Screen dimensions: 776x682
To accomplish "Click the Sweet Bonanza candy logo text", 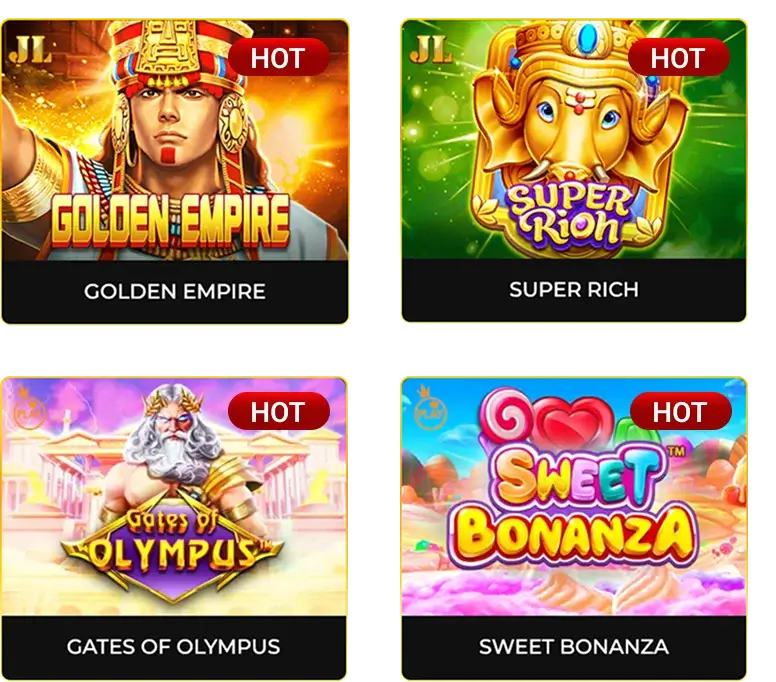I will pos(574,510).
